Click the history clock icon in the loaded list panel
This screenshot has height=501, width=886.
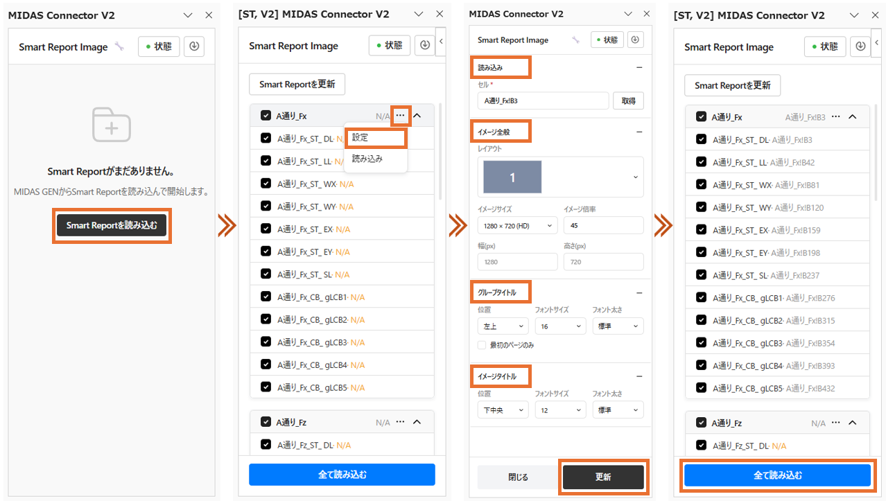tap(860, 47)
